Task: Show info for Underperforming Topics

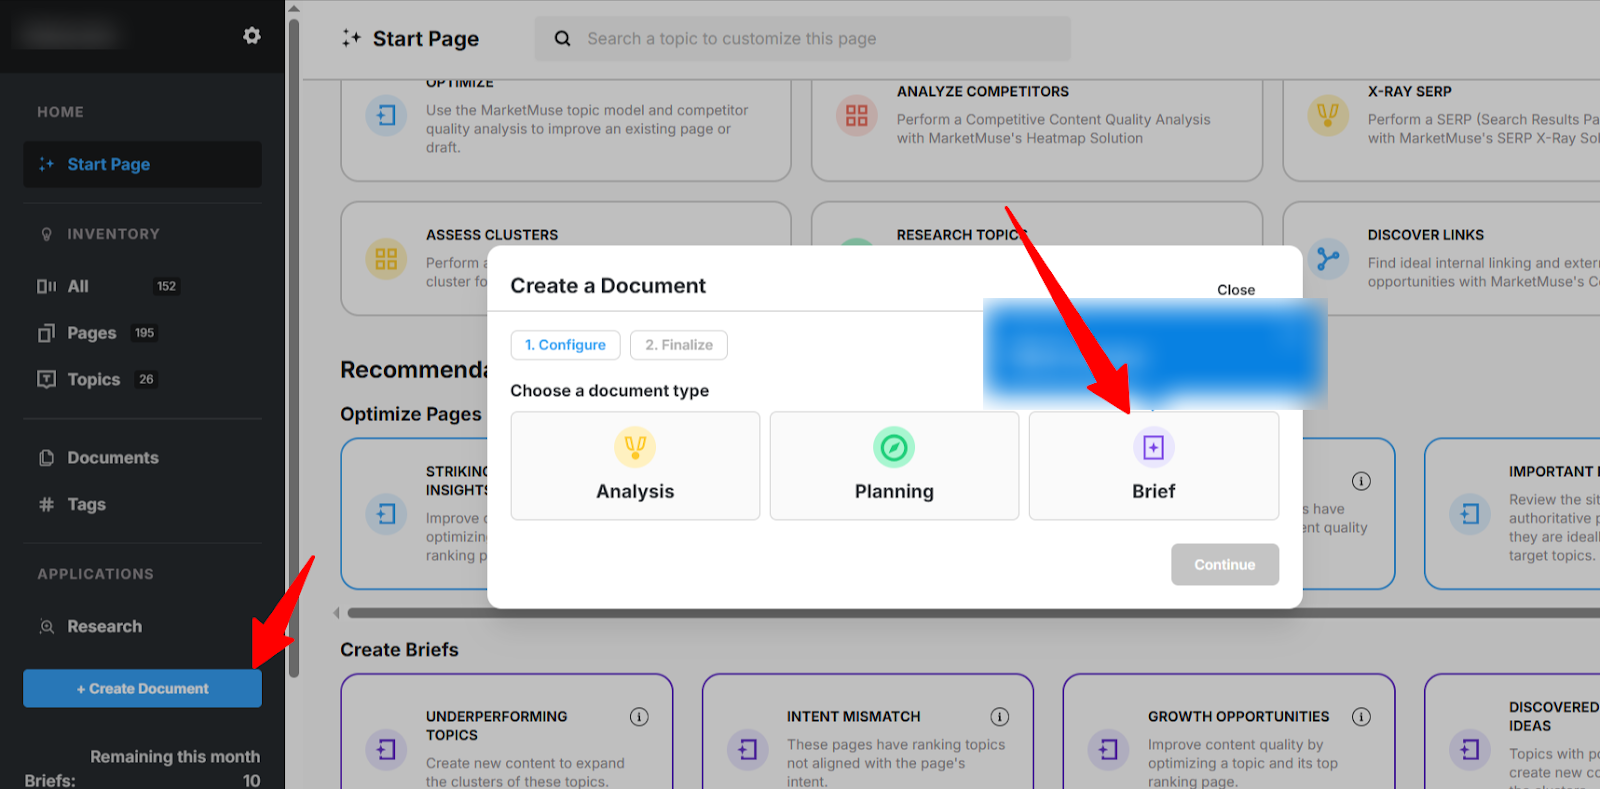Action: pos(639,717)
